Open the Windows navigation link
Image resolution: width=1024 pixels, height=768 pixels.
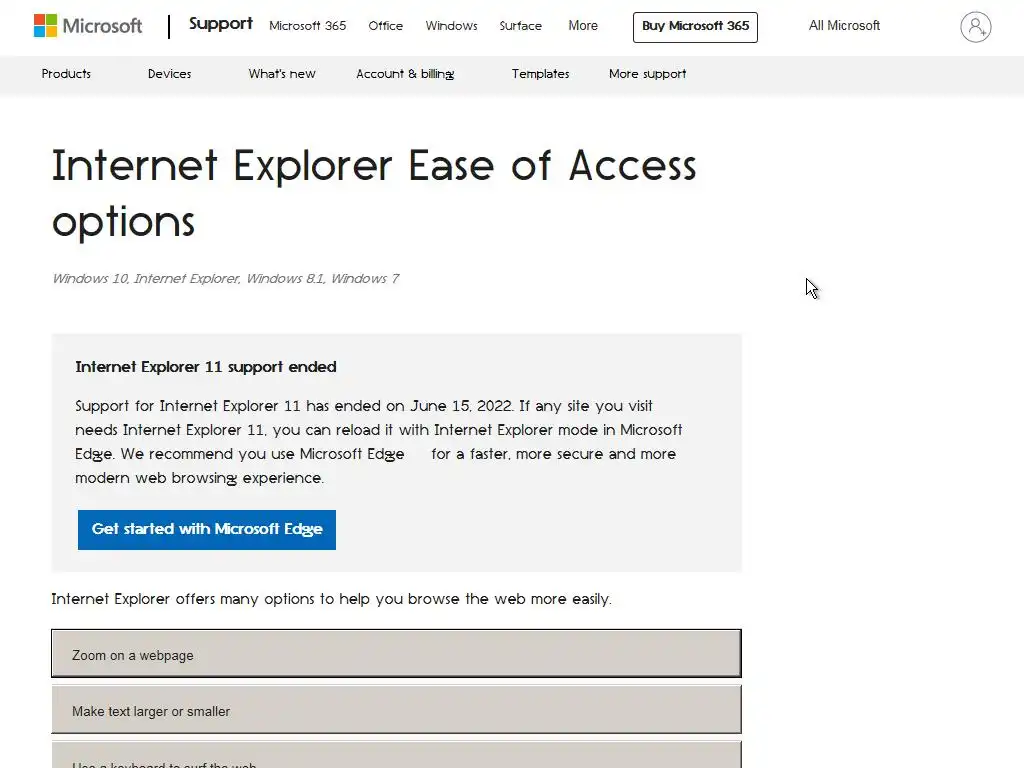tap(451, 26)
